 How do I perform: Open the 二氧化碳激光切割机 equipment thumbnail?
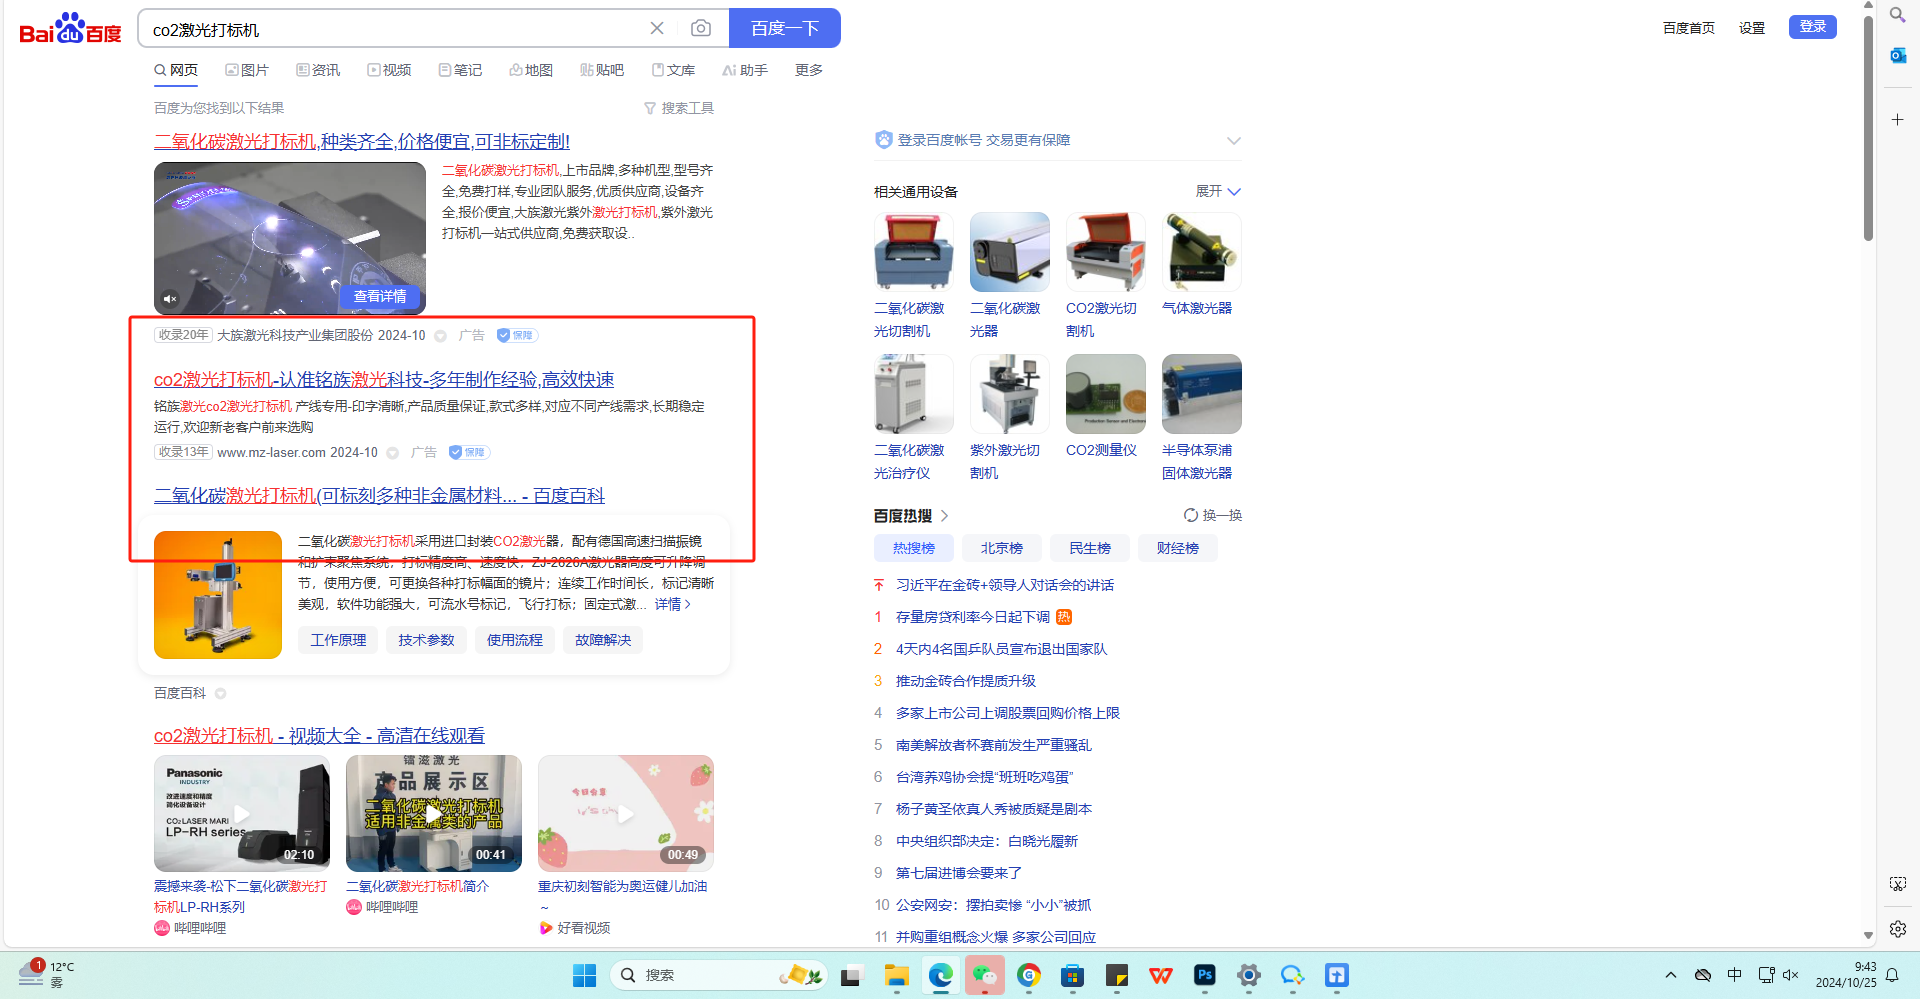tap(914, 252)
